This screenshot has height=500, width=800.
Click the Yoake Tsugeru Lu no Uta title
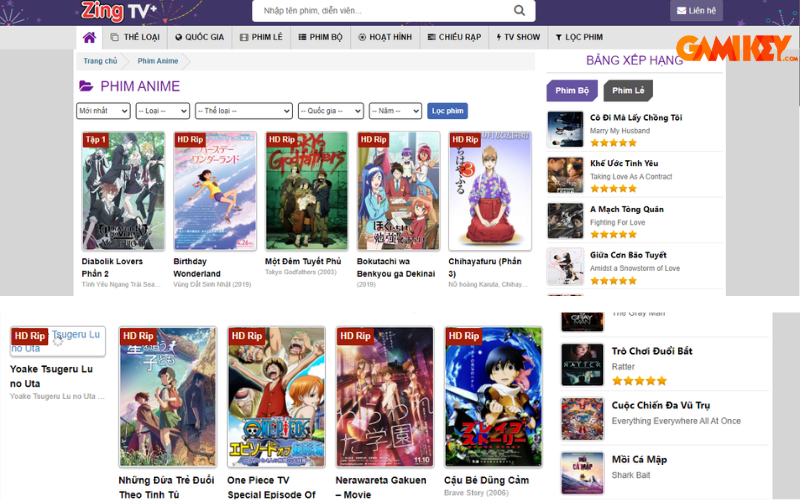click(x=52, y=376)
